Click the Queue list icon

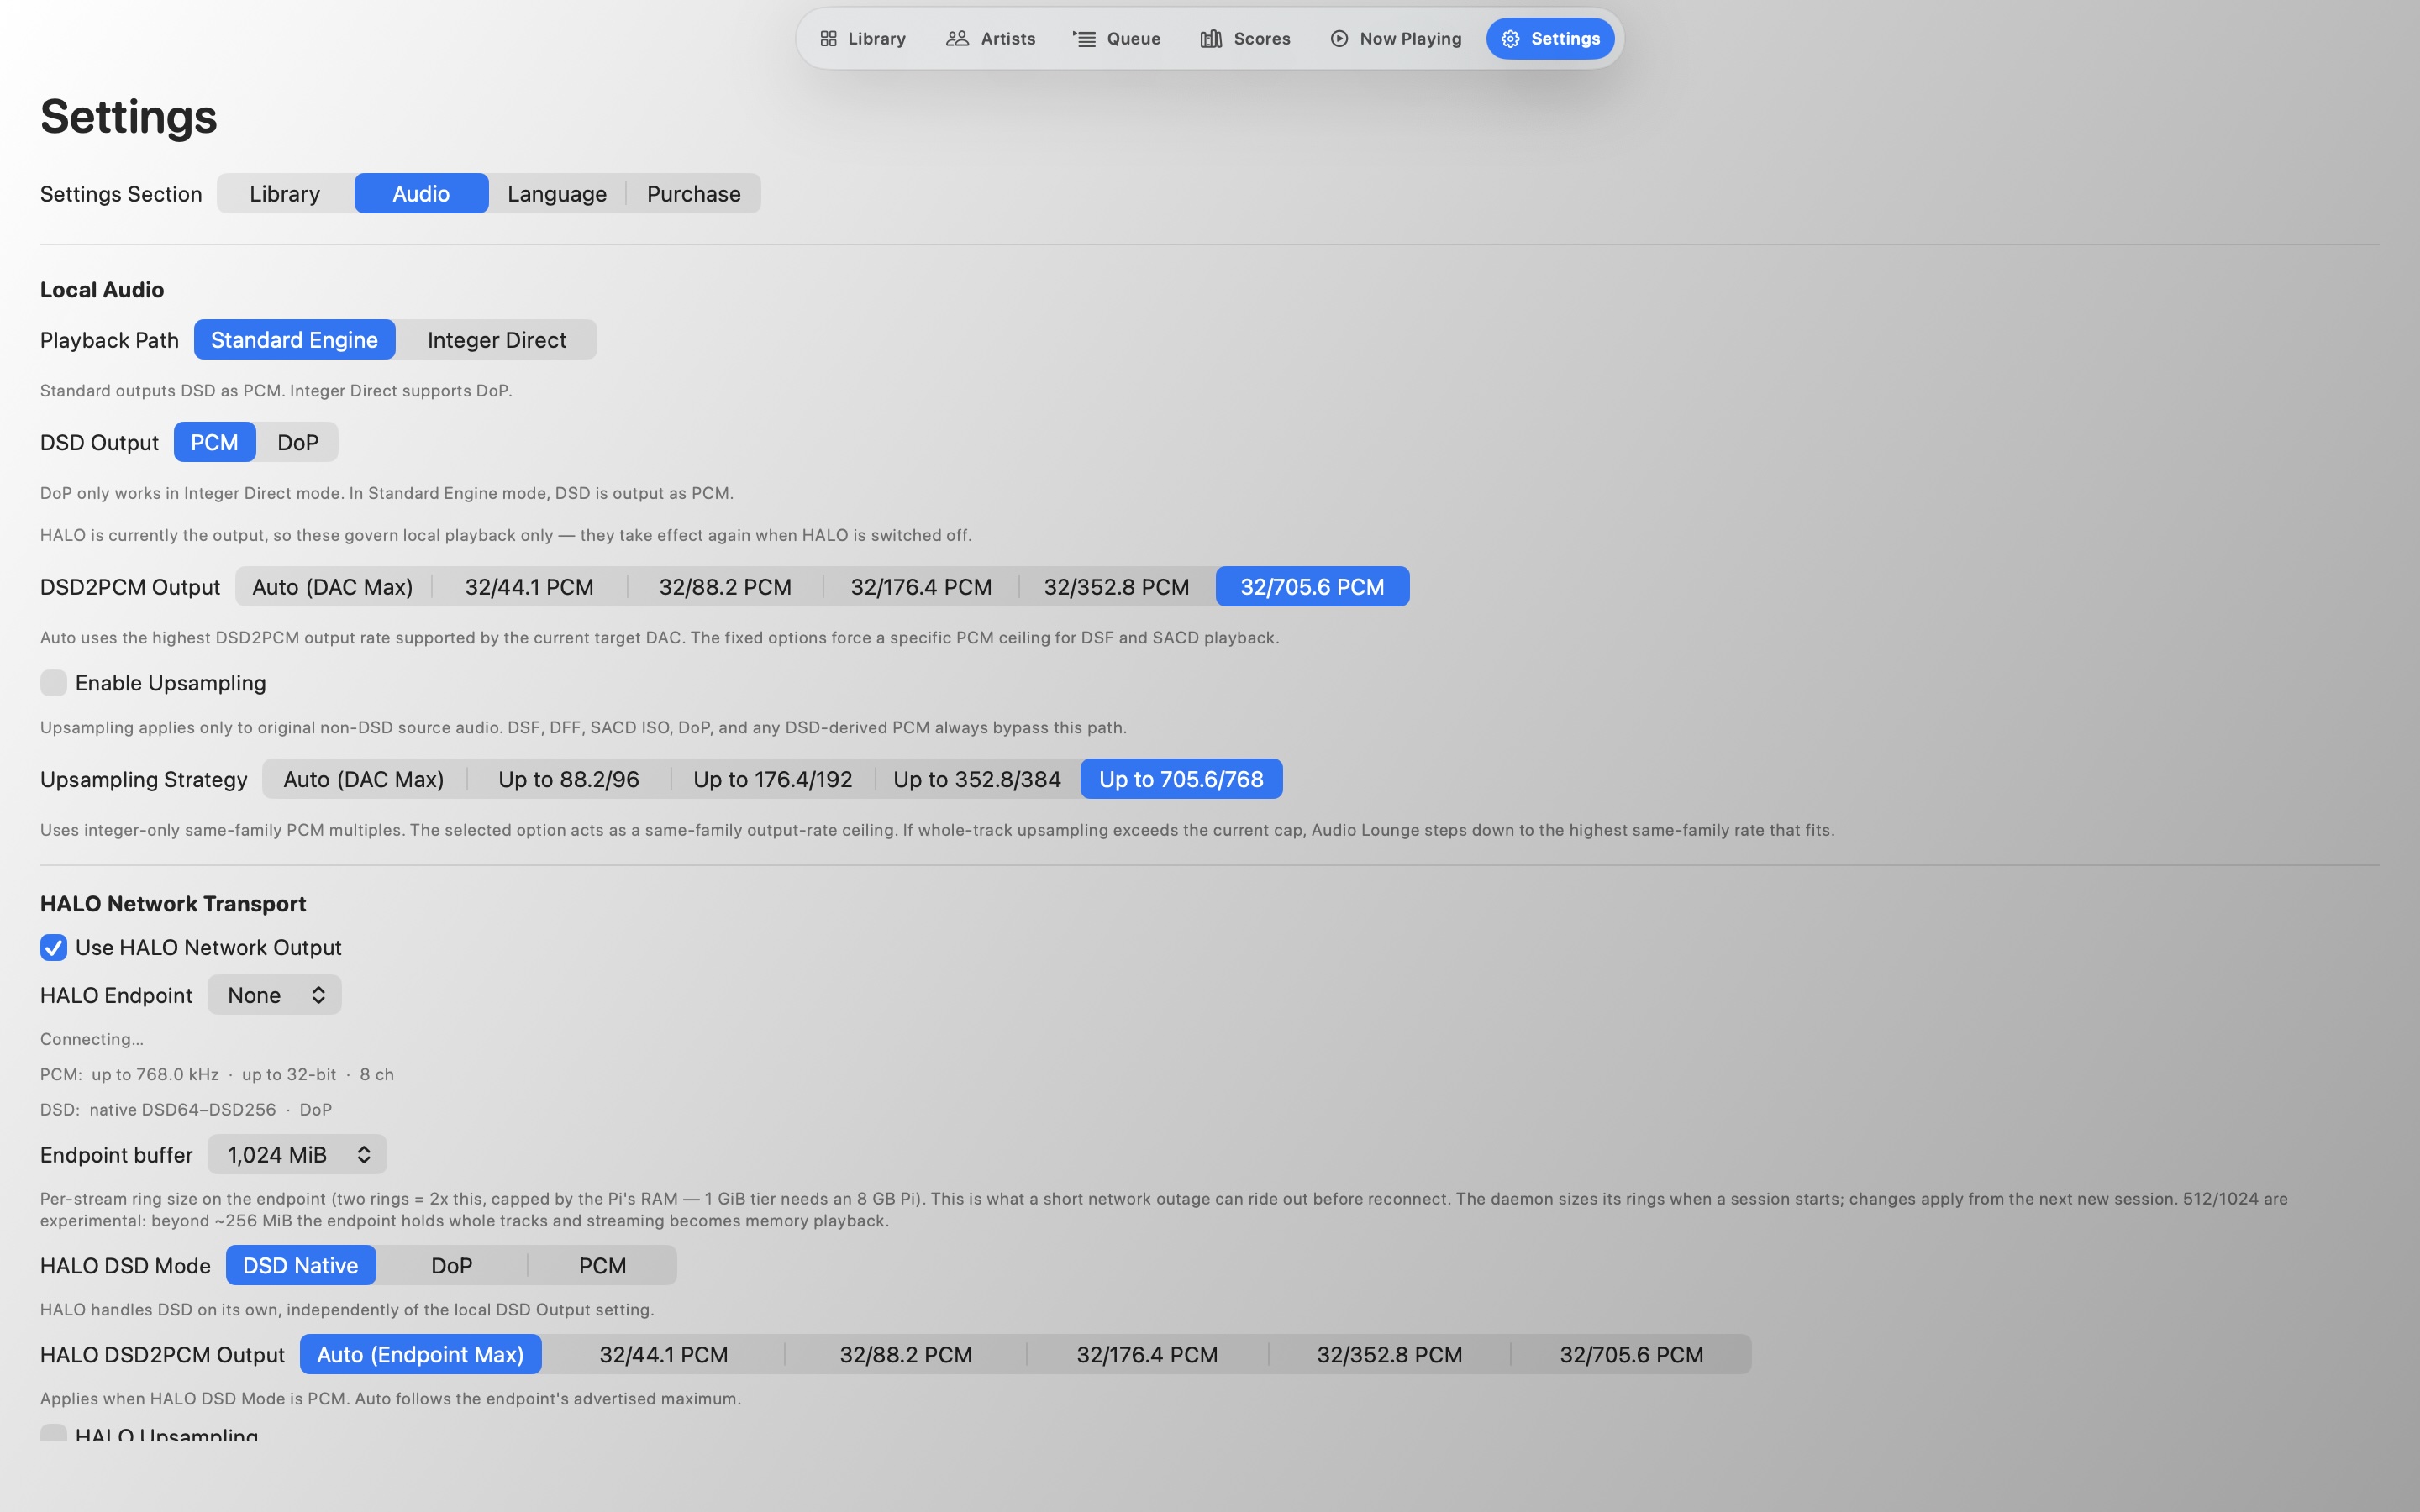coord(1084,39)
